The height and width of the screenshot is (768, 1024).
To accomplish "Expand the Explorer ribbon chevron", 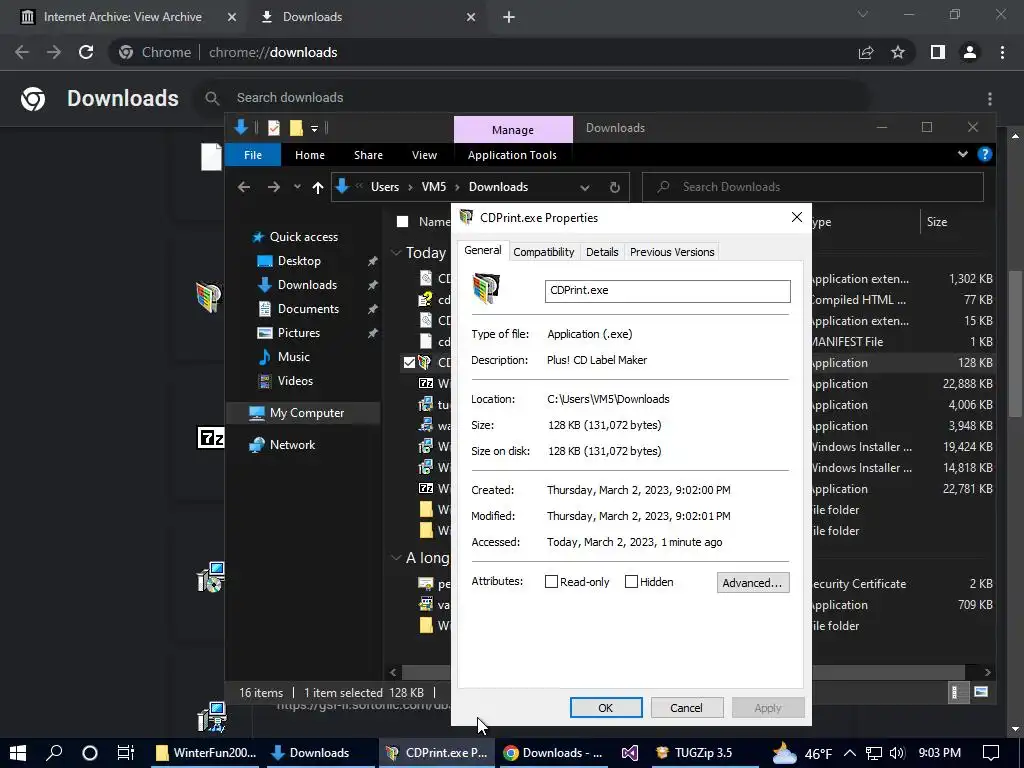I will 963,155.
